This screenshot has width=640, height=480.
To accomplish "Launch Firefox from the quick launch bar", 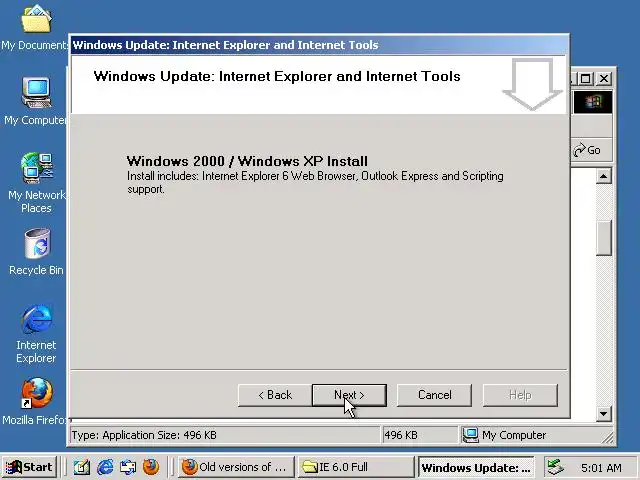I will point(151,467).
